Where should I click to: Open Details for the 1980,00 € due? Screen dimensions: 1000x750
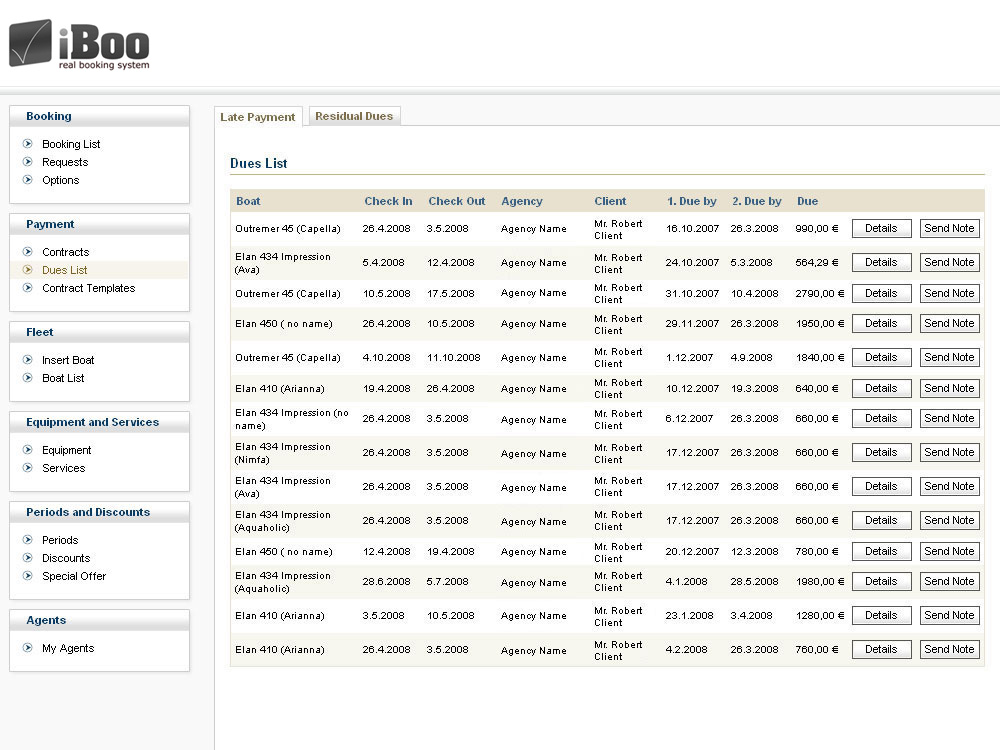[881, 581]
